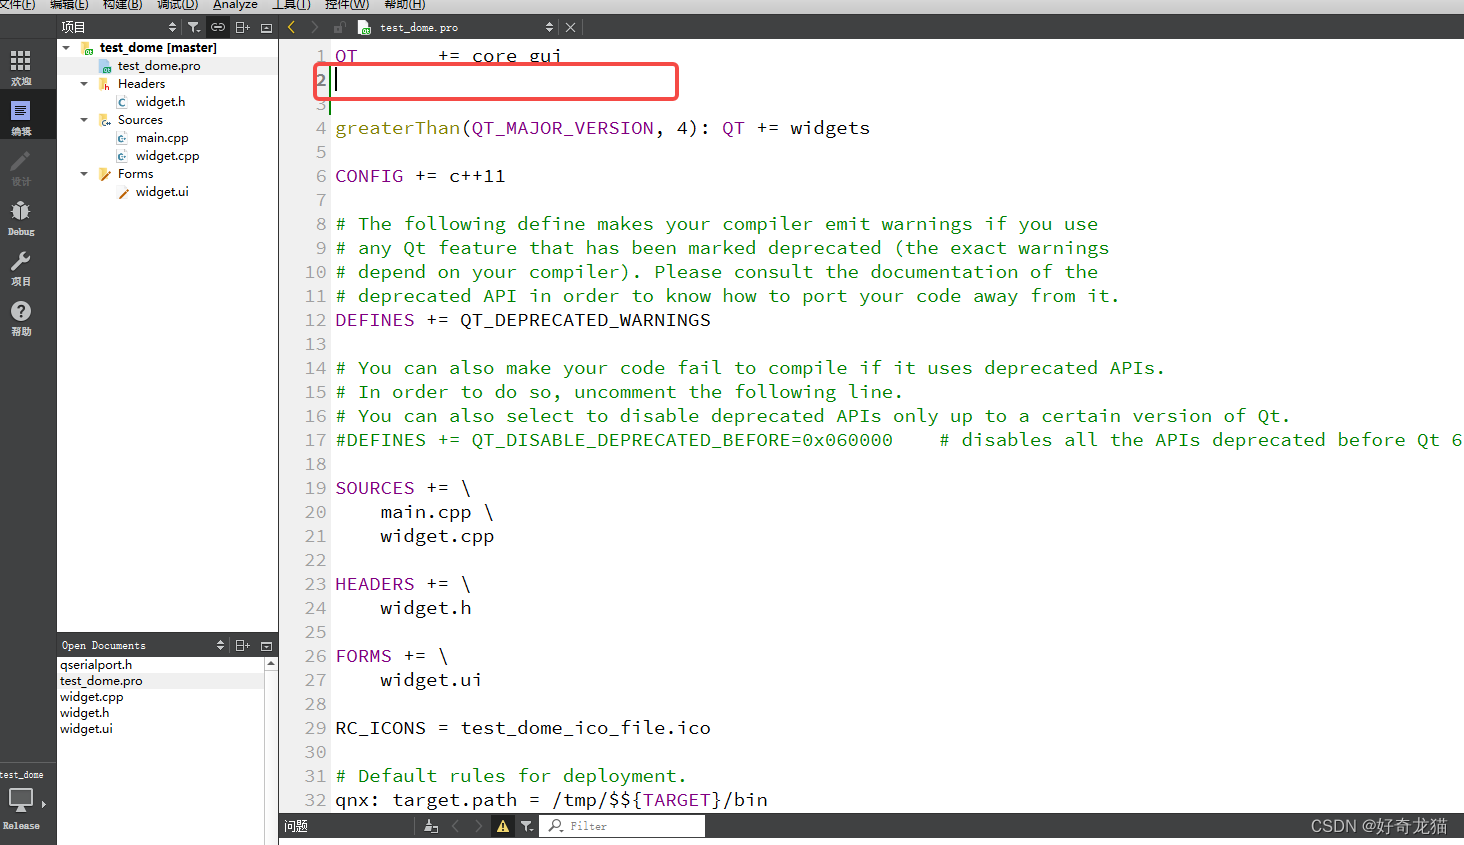
Task: Open the 工具(T) menu
Action: click(291, 5)
